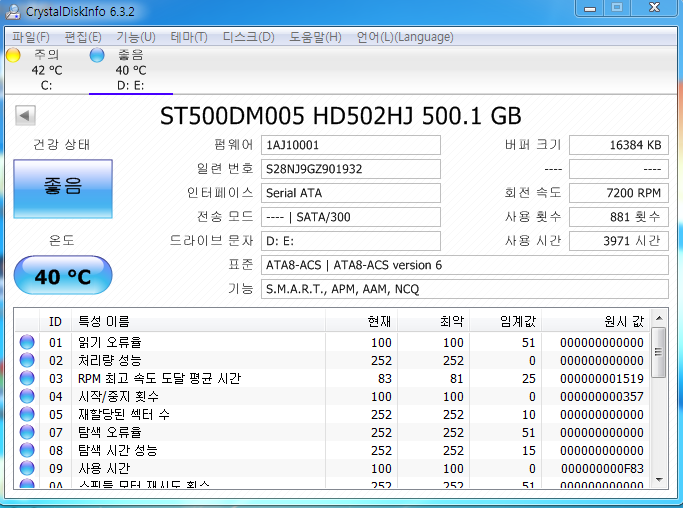
Task: Click the 40 °C temperature button
Action: 63,276
